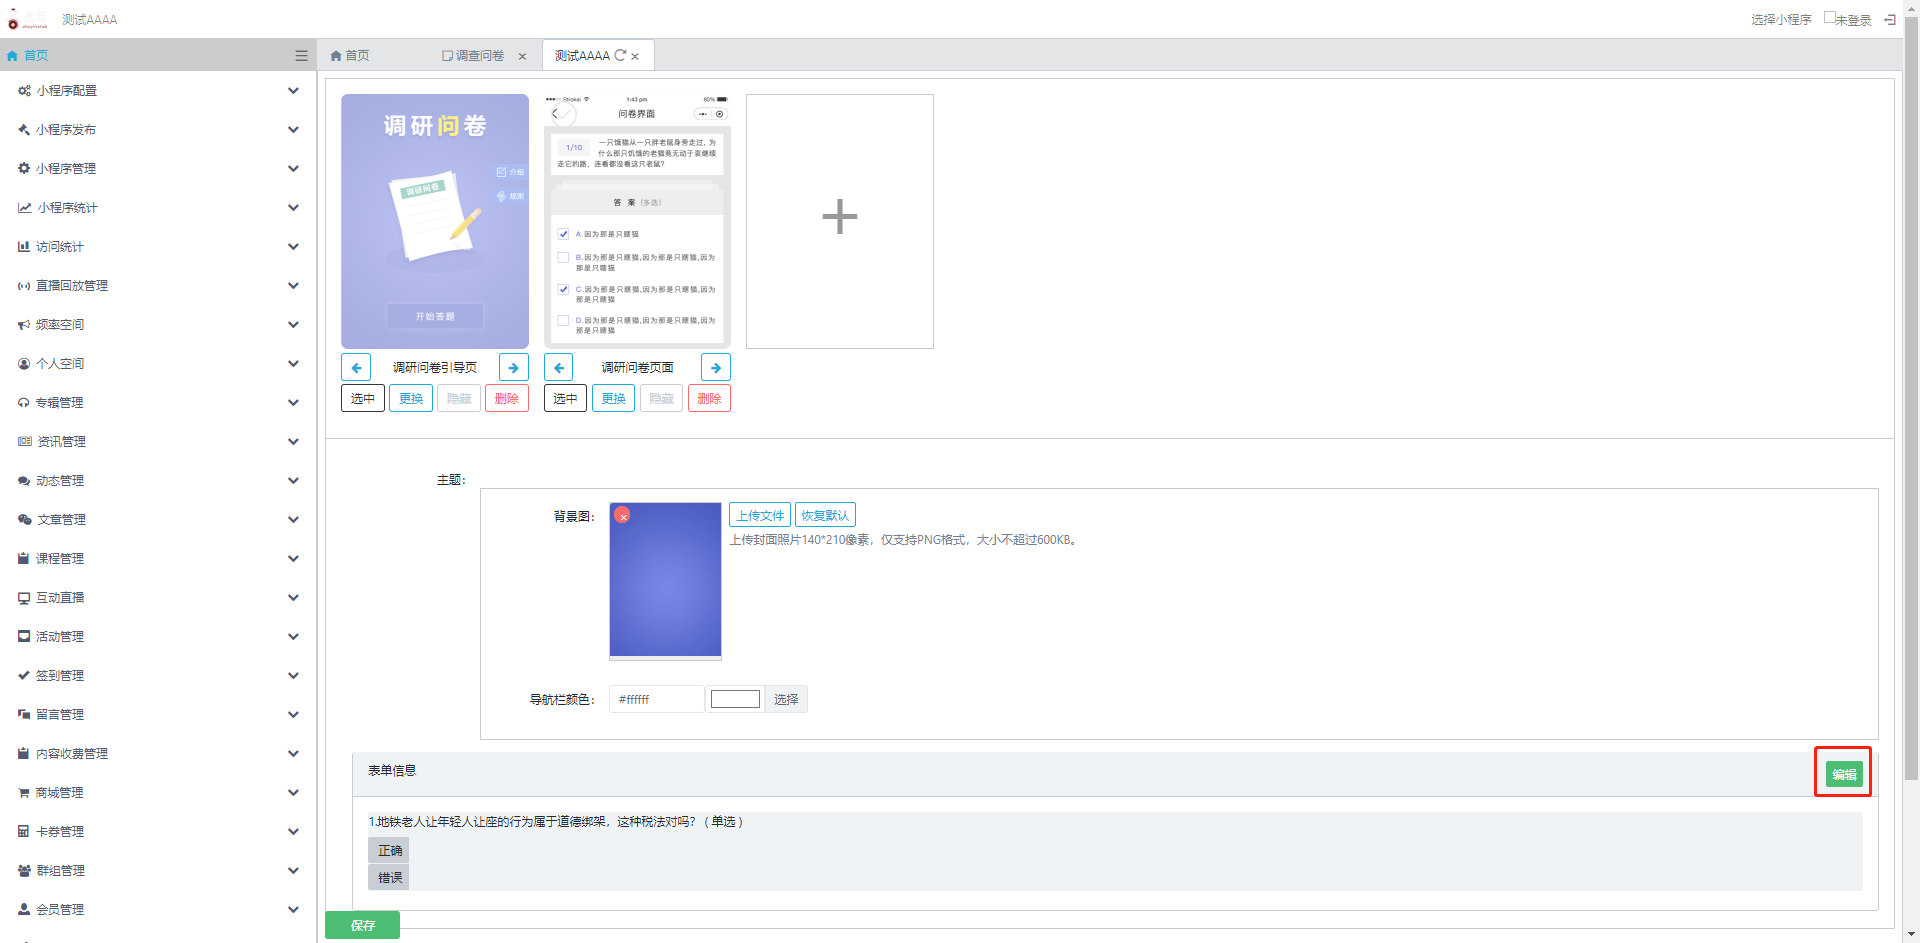This screenshot has height=943, width=1920.
Task: Move 调研问卷页面 left with arrow button
Action: click(x=559, y=368)
